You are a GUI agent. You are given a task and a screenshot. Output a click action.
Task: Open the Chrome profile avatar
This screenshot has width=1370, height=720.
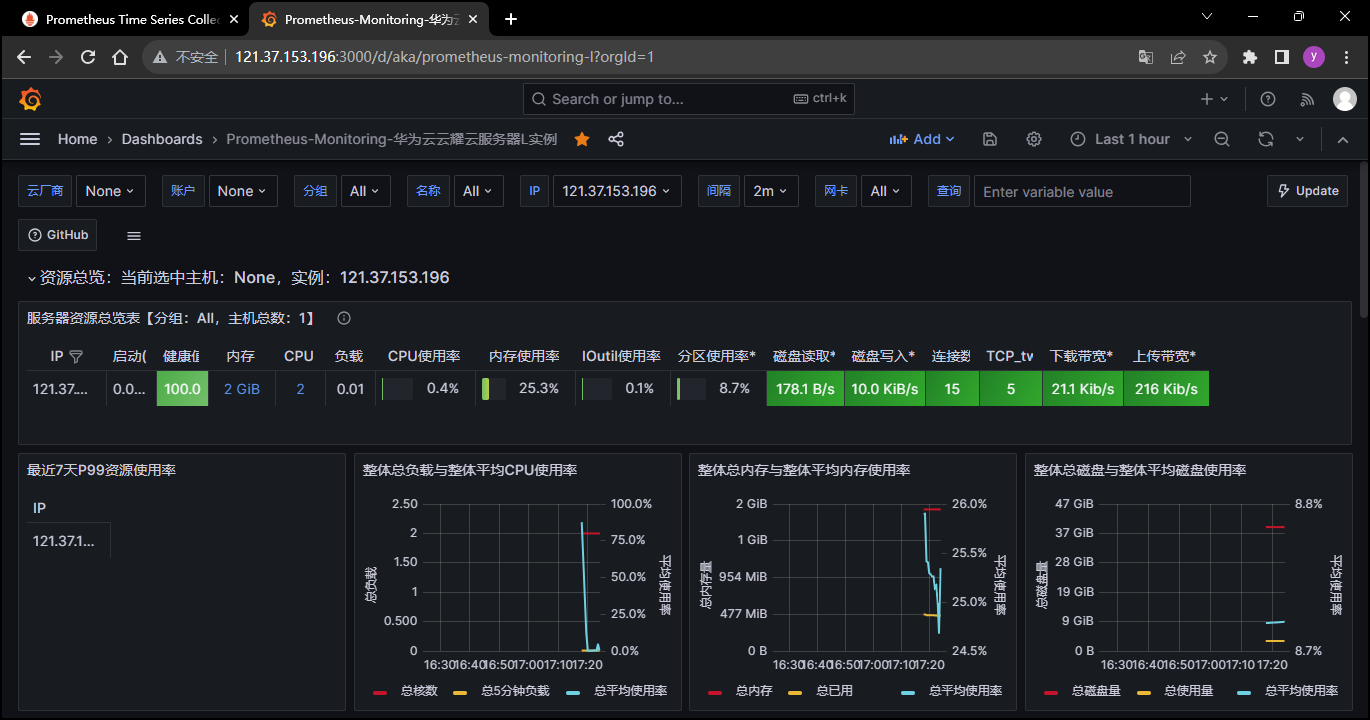[1314, 57]
